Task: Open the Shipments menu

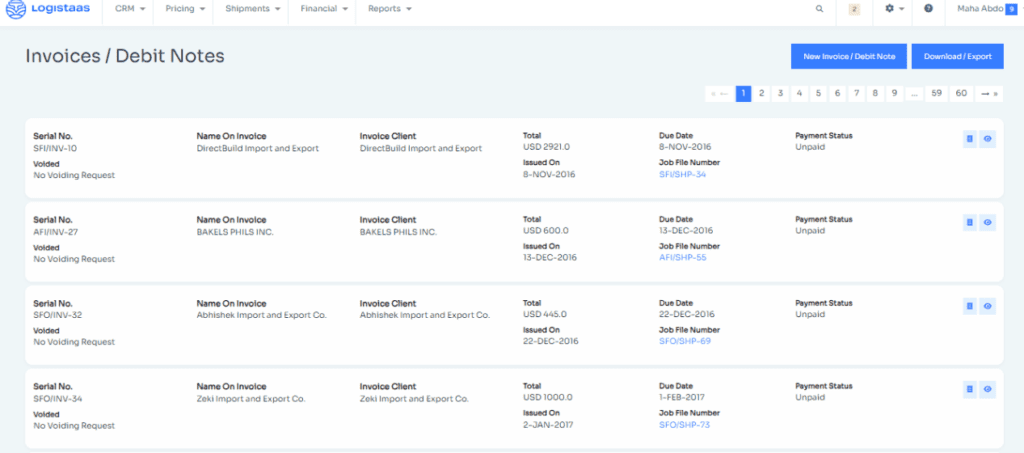Action: [x=252, y=9]
